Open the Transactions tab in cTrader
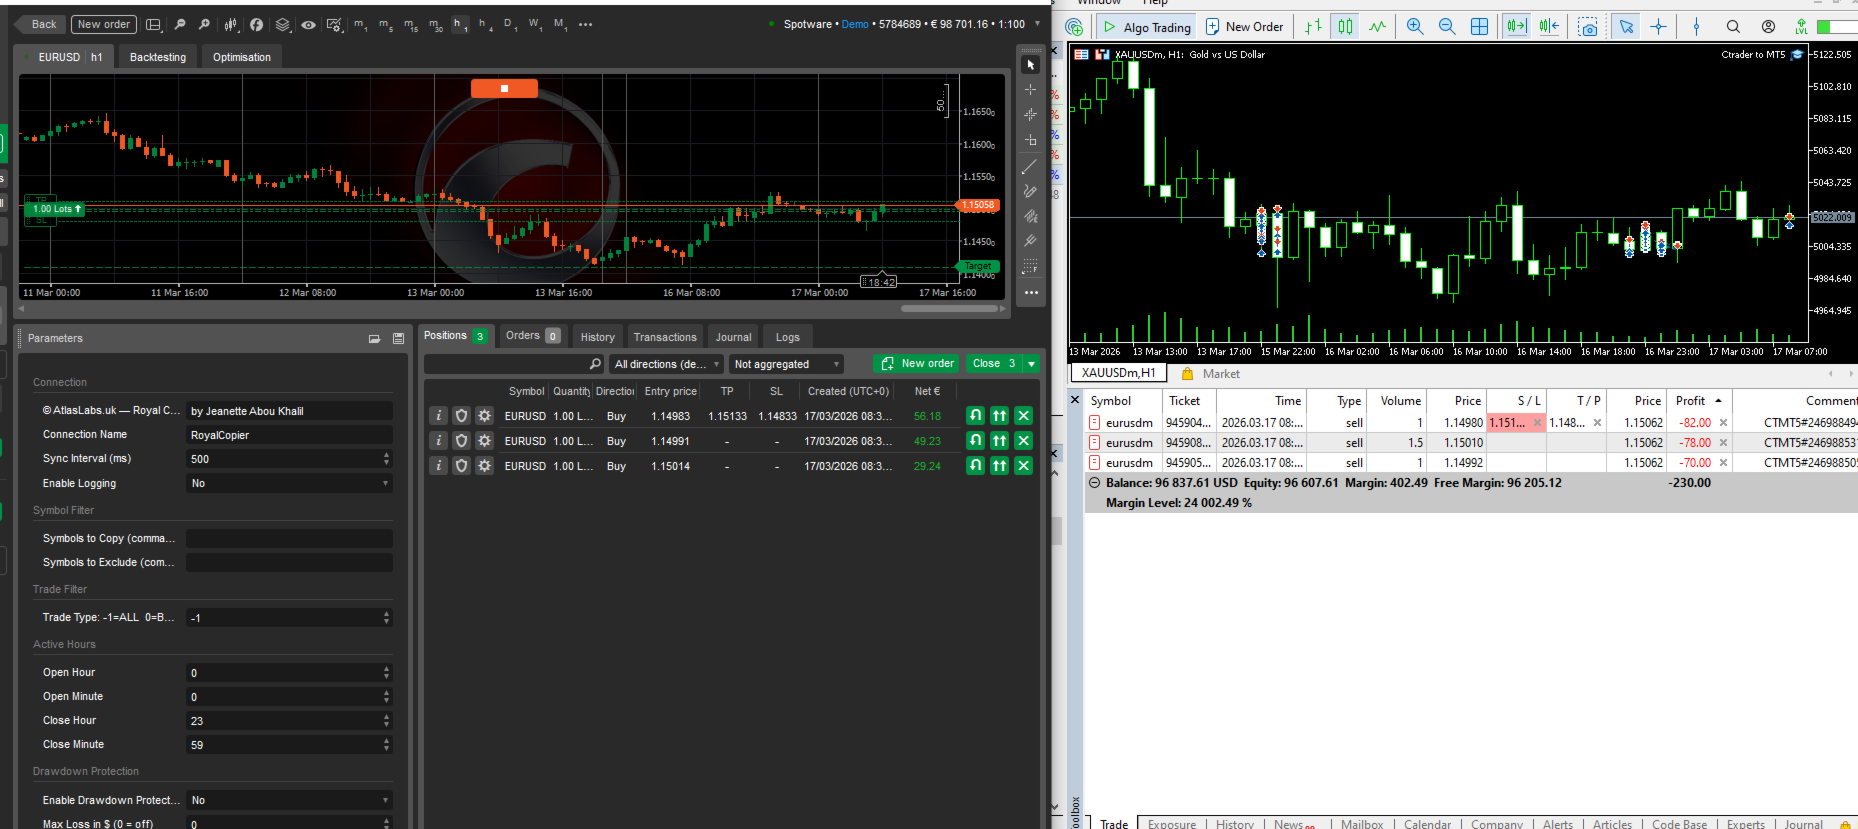Screen dimensions: 1858x829 point(665,337)
